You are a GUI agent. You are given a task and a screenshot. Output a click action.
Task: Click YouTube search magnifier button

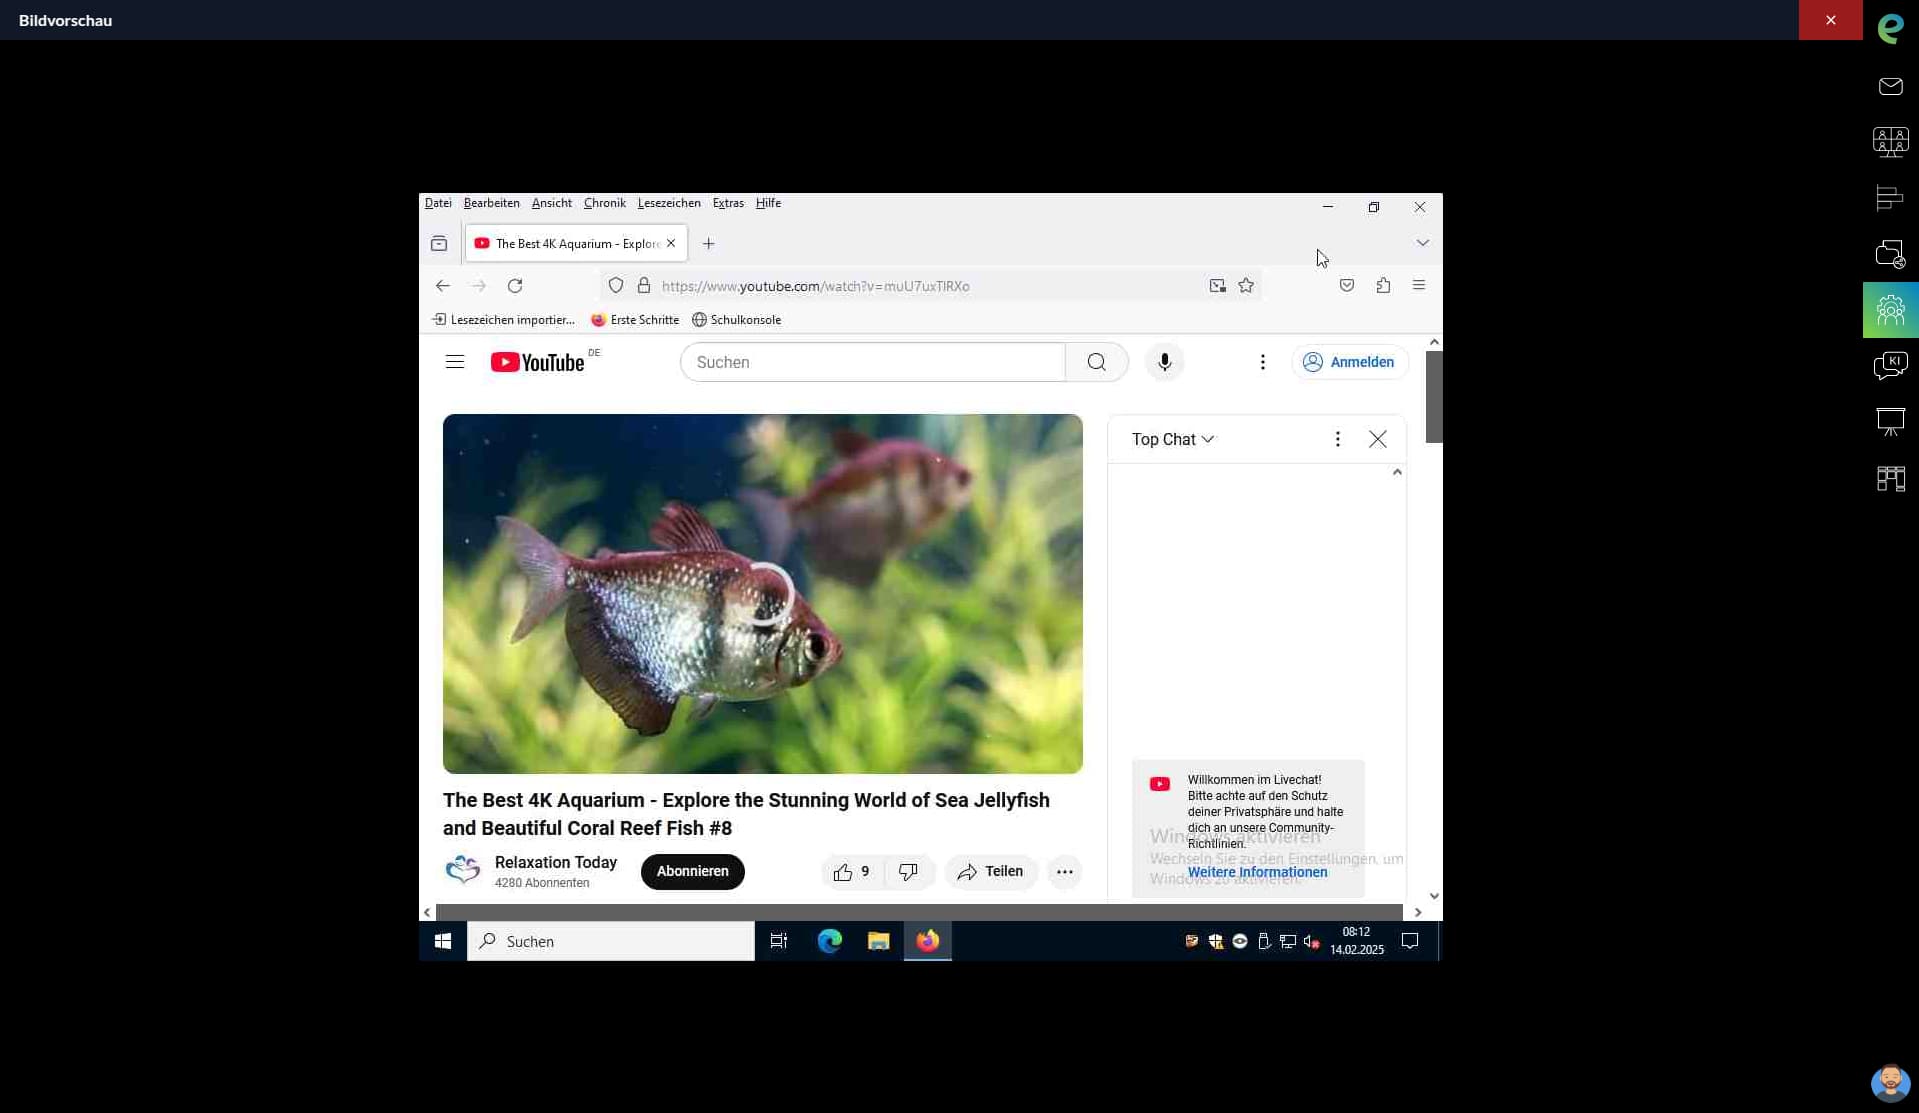click(1097, 362)
